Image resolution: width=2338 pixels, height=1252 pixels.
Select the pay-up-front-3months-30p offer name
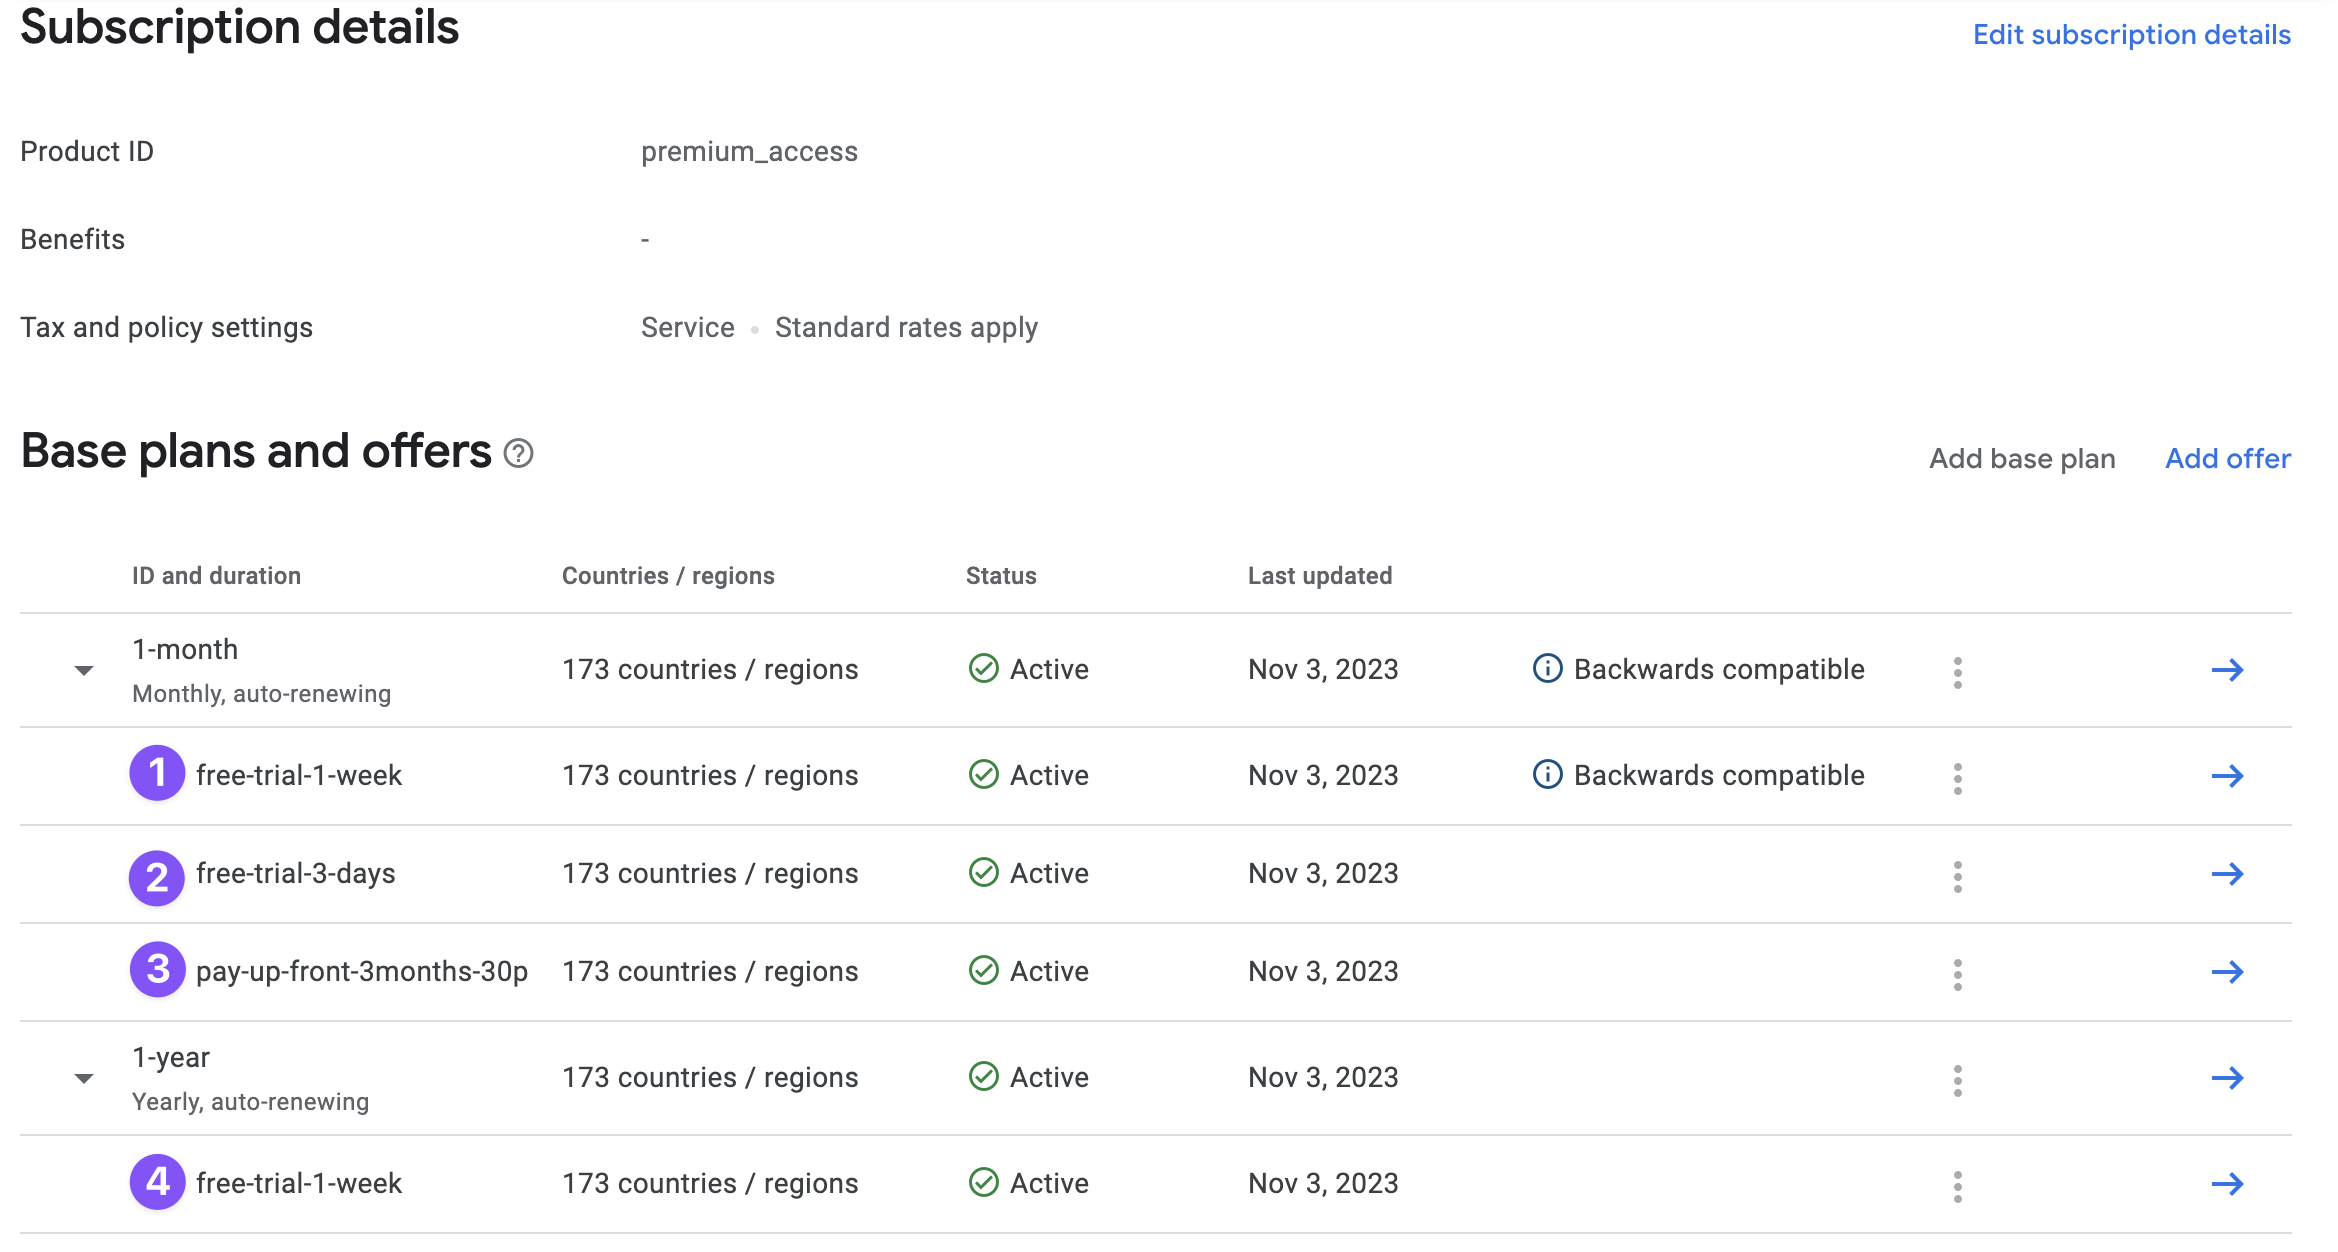(361, 972)
